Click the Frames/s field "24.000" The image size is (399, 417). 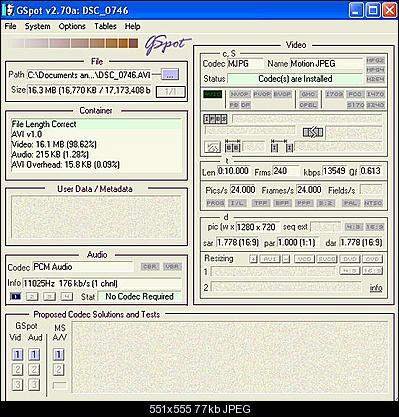[x=309, y=190]
